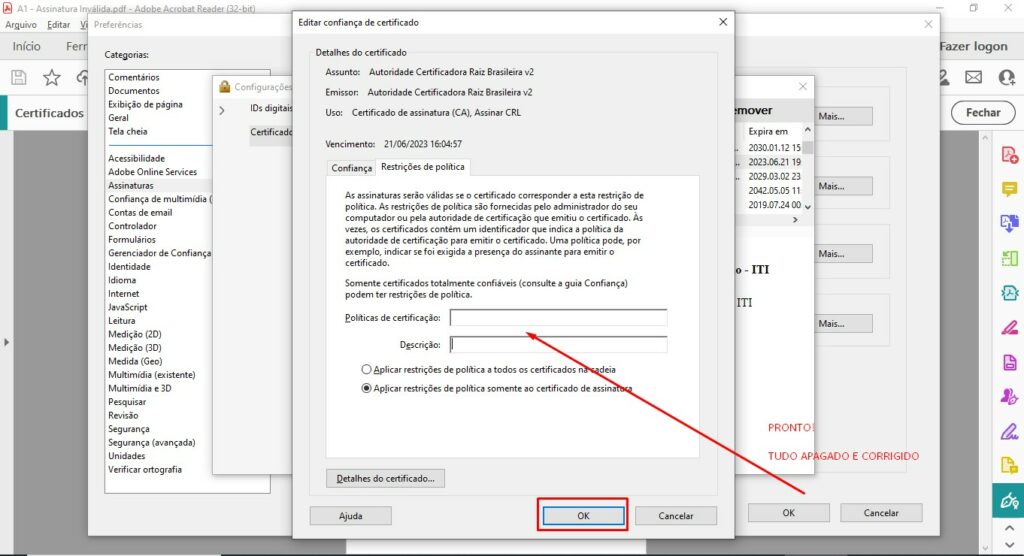Open the yellow Comment tool icon
1024x556 pixels.
(1009, 189)
